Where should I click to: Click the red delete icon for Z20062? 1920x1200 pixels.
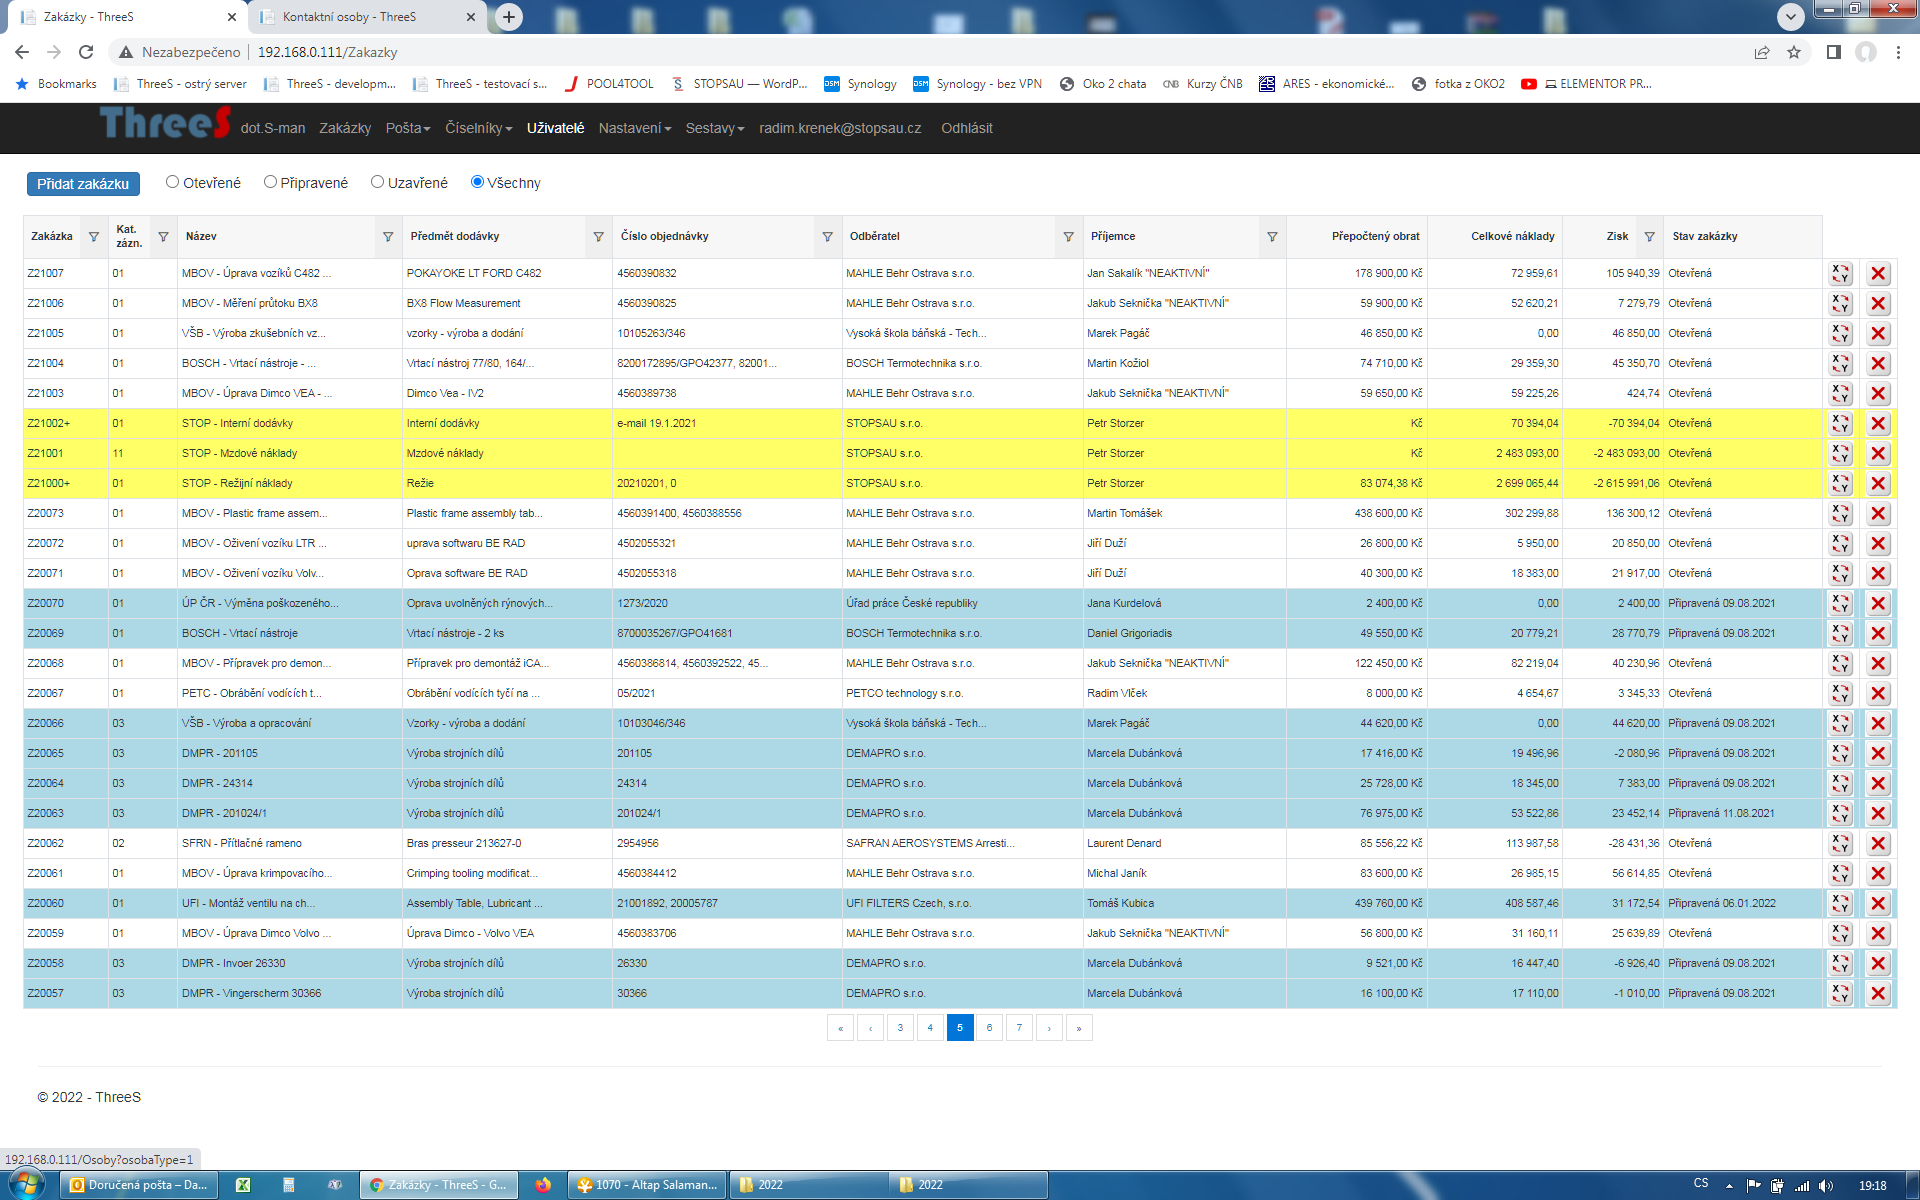coord(1878,843)
